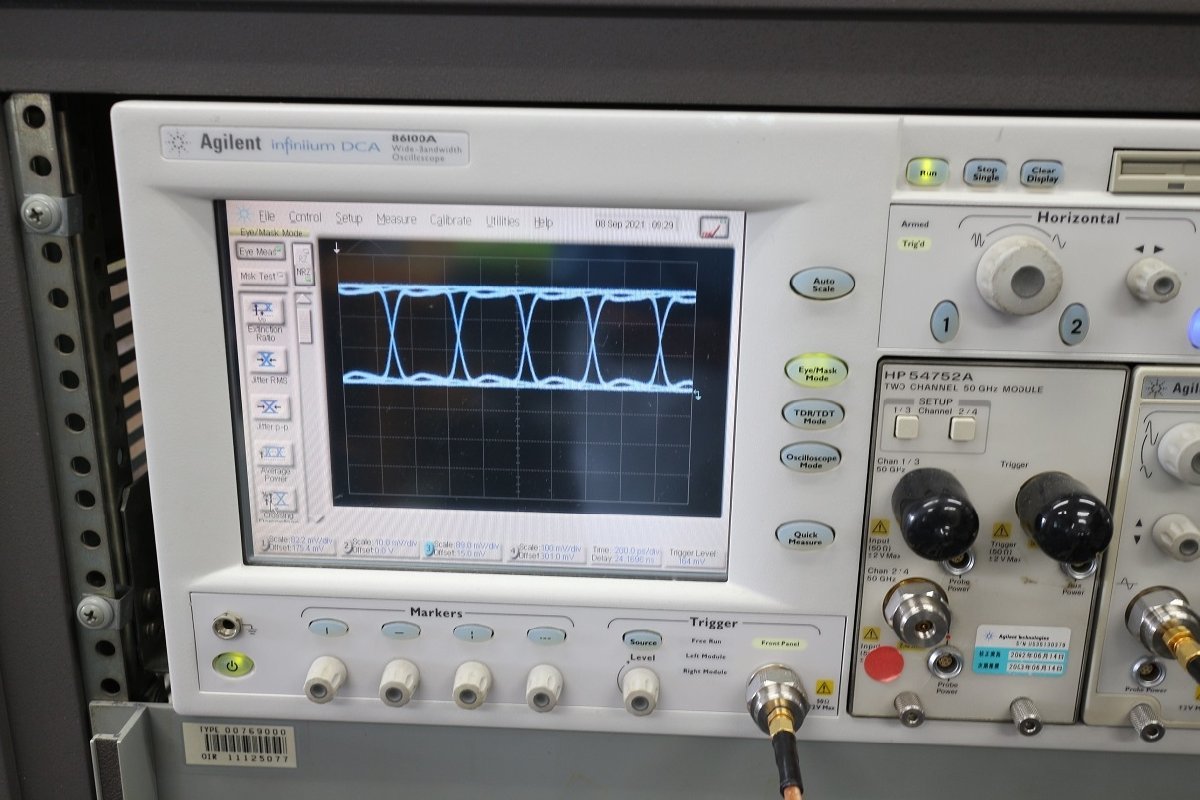
Task: Click the second Markers knob
Action: pos(399,682)
